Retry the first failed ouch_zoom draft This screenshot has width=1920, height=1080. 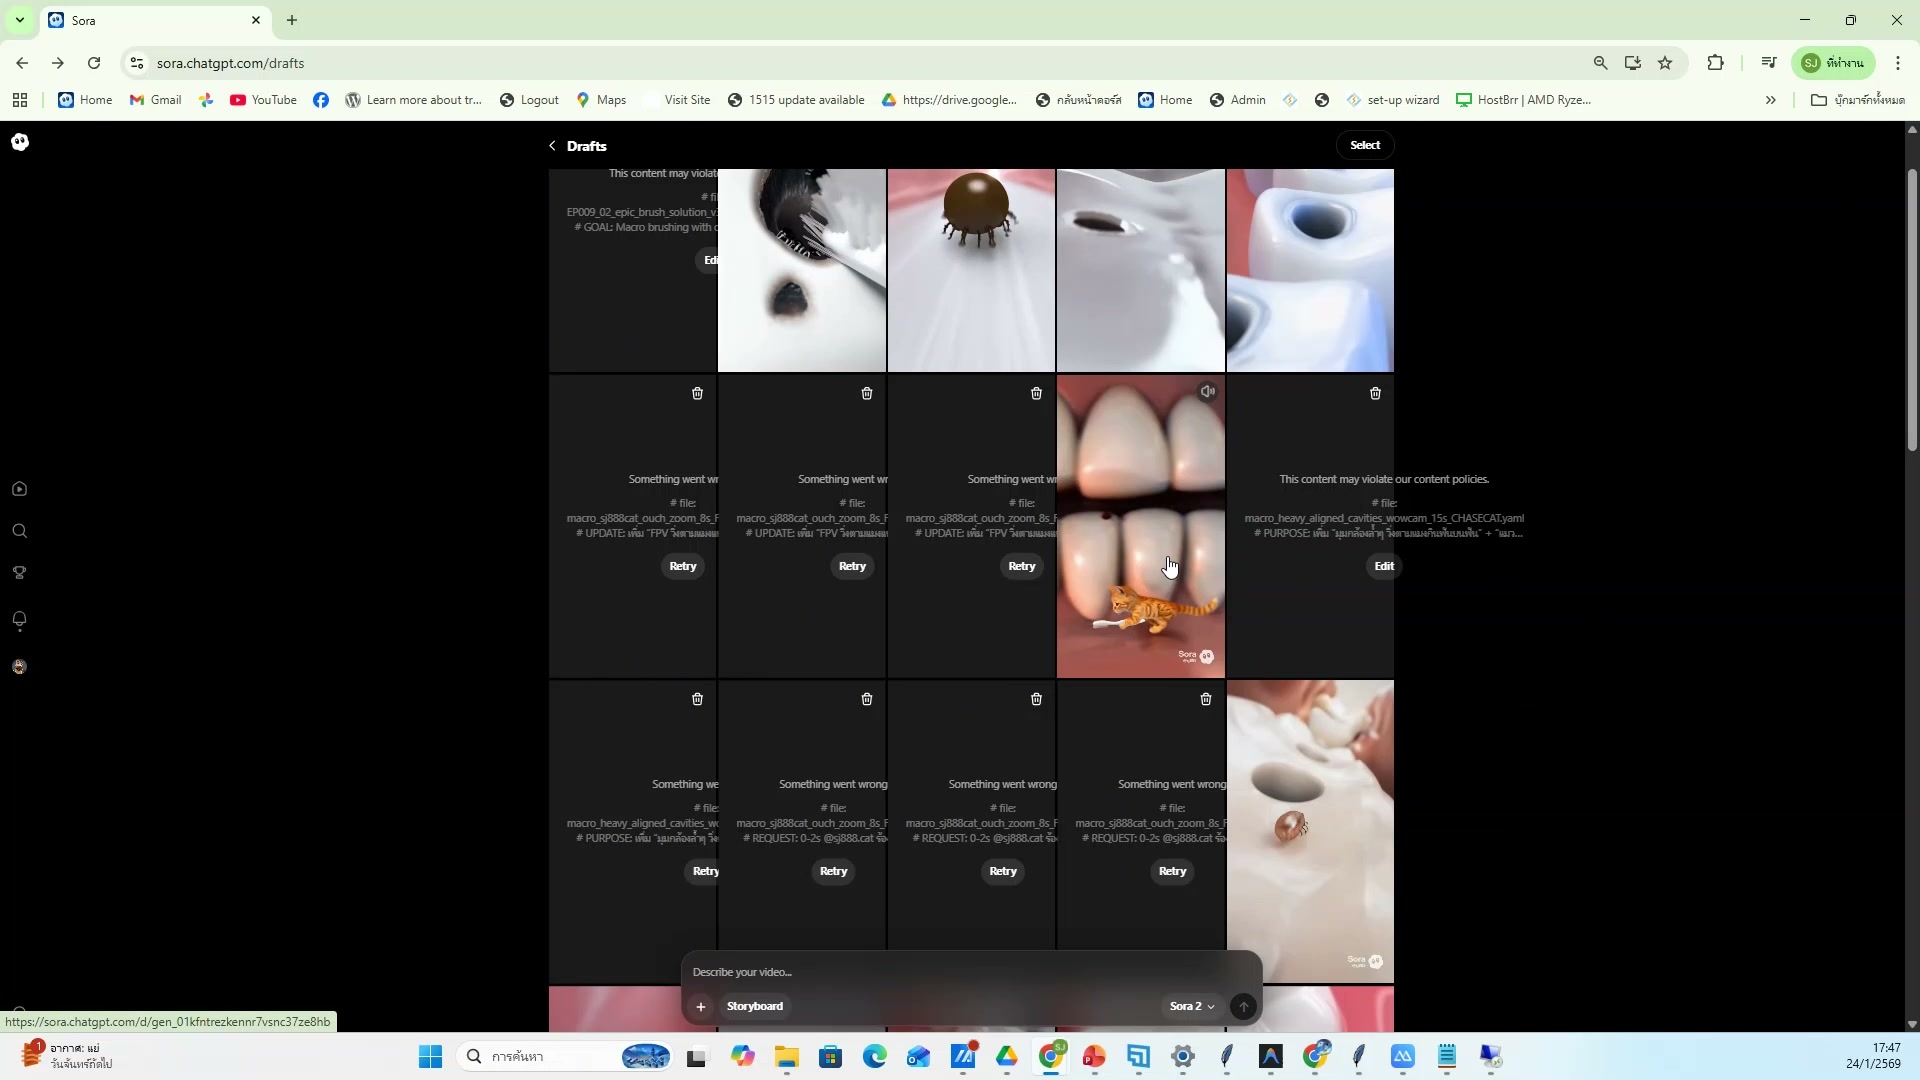tap(683, 566)
